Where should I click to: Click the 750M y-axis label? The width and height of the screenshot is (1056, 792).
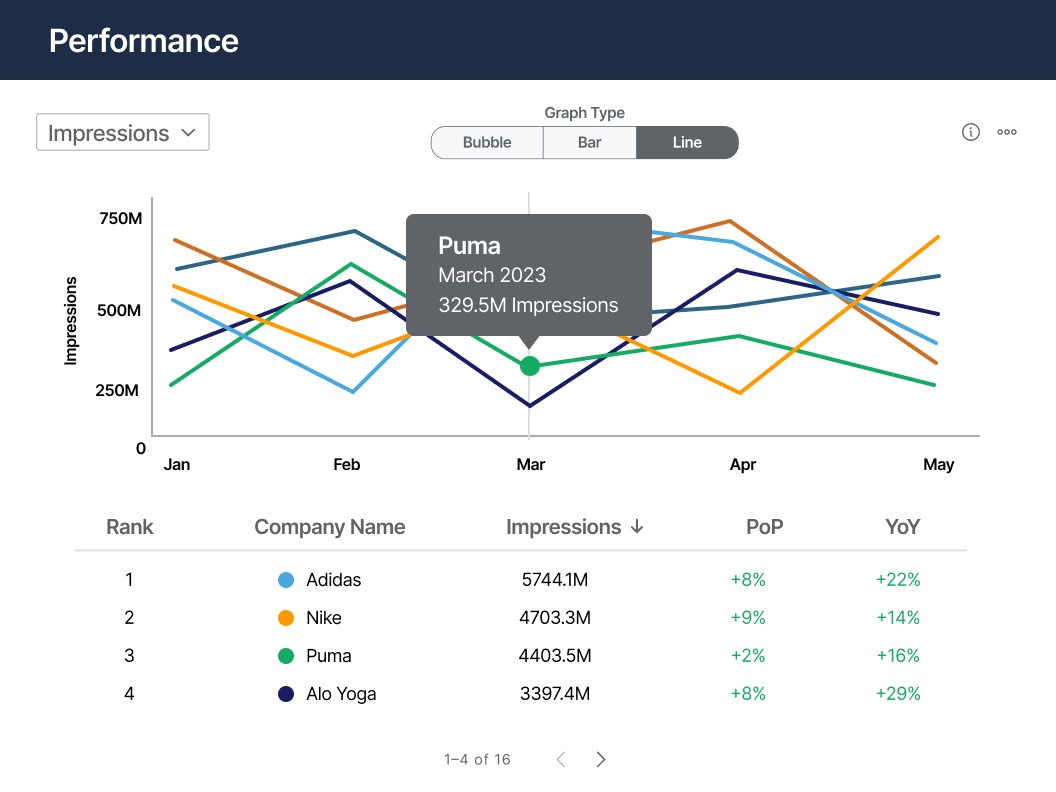tap(121, 218)
